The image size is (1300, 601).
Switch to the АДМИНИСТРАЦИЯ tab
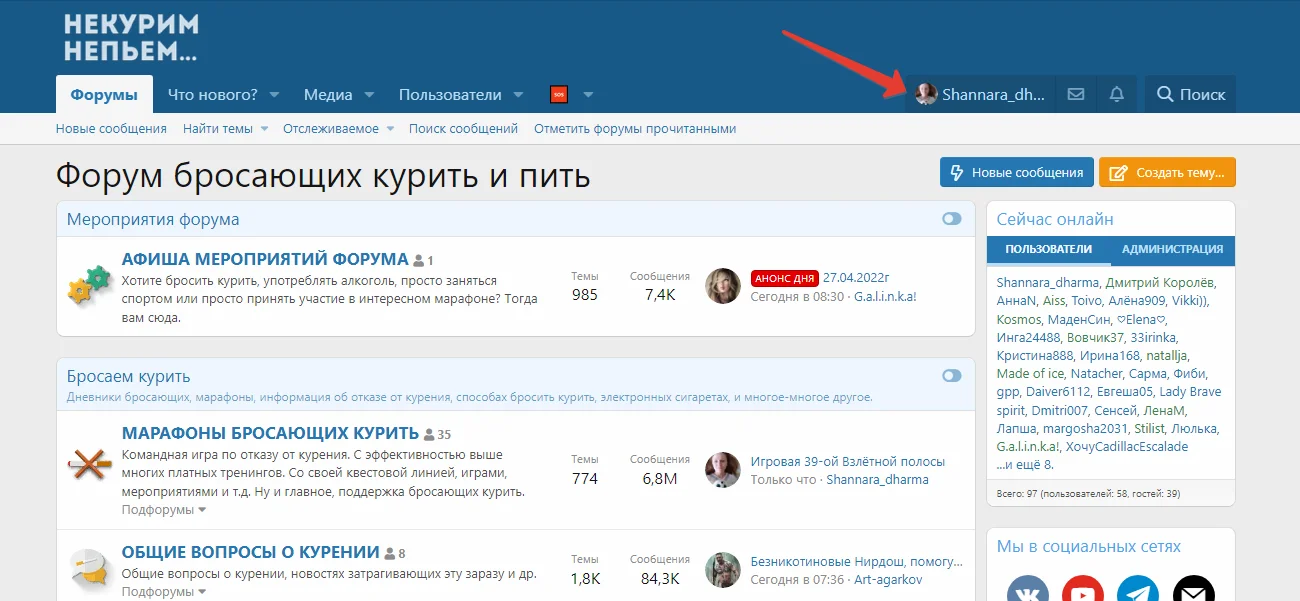pos(1172,250)
